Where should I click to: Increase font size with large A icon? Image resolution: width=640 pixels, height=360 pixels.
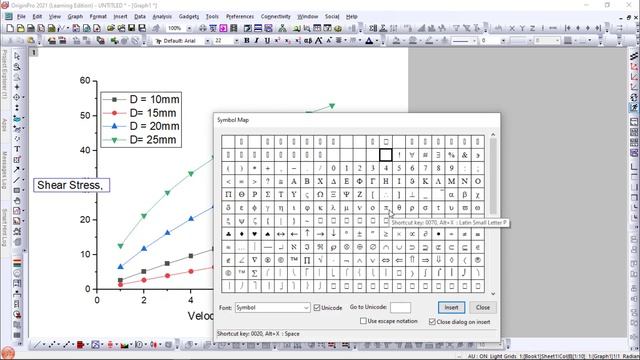click(319, 41)
